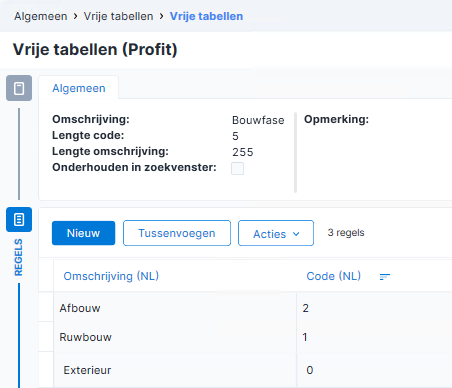452x388 pixels.
Task: Click second breadcrumb separator chevron
Action: [162, 16]
